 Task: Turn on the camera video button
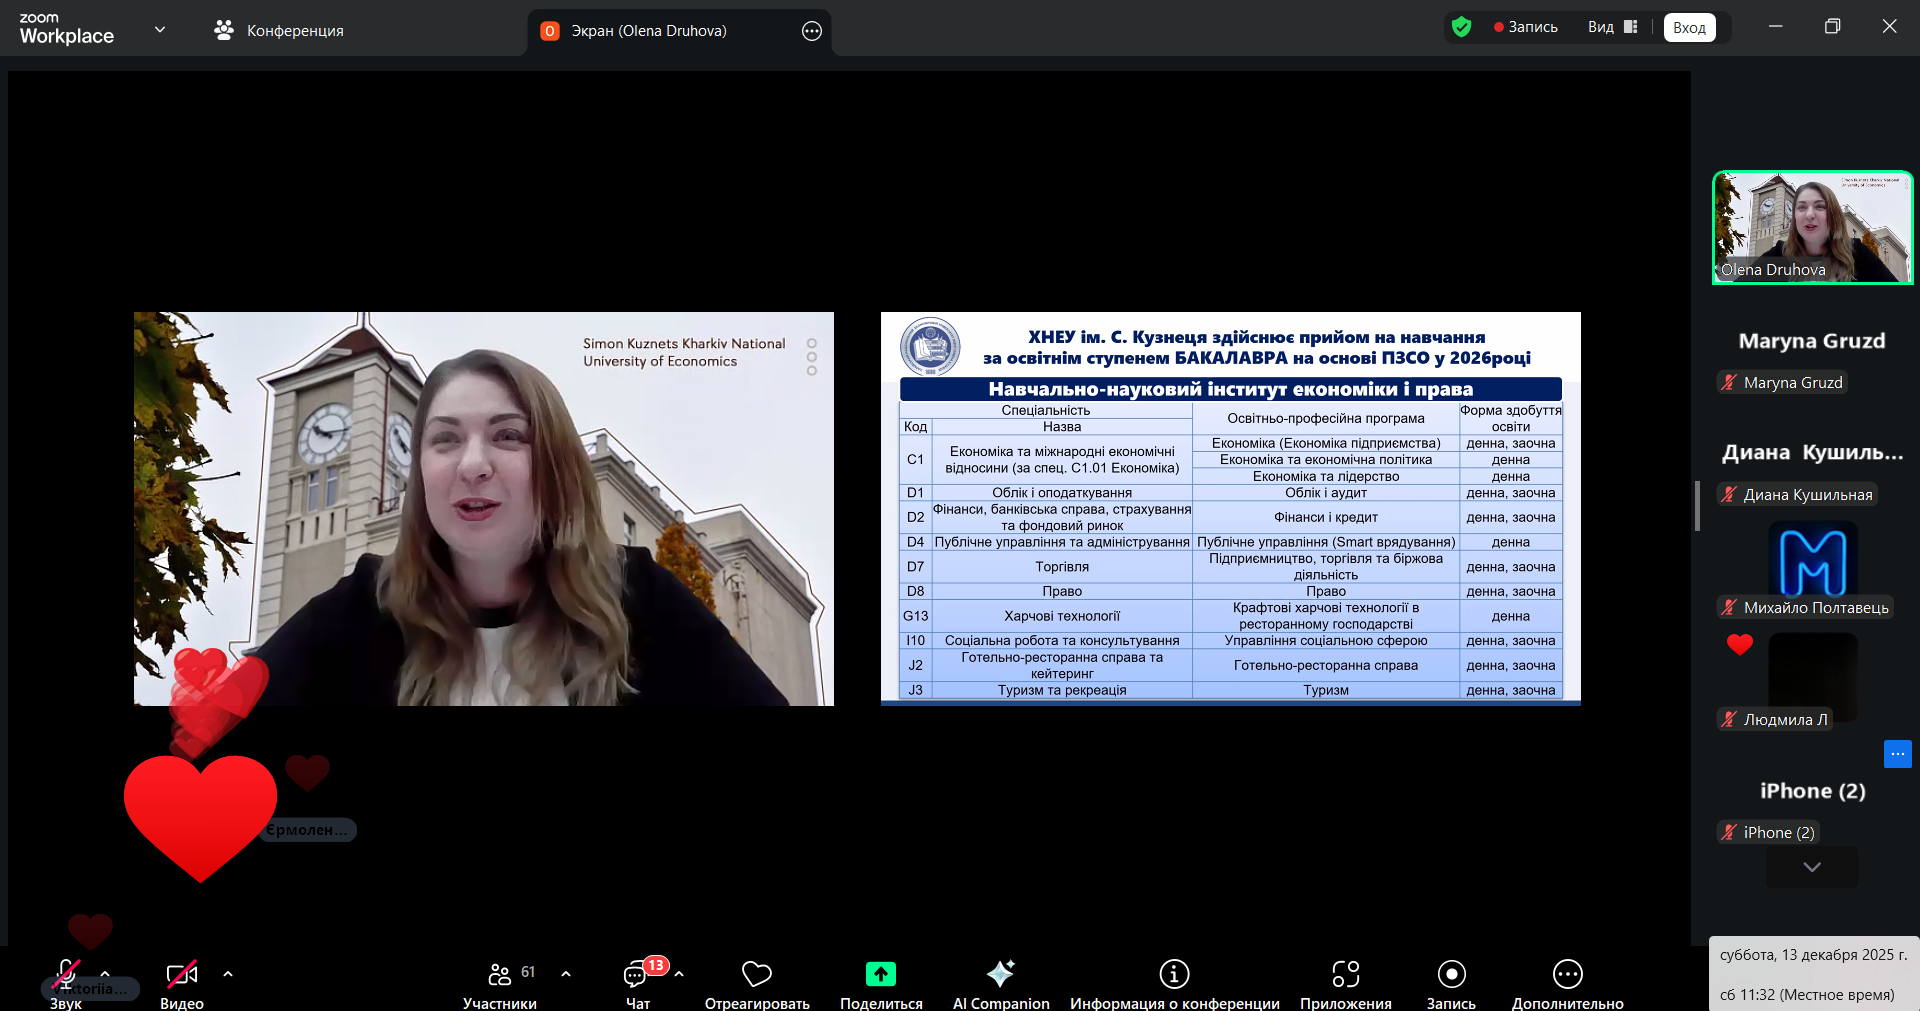(x=181, y=974)
